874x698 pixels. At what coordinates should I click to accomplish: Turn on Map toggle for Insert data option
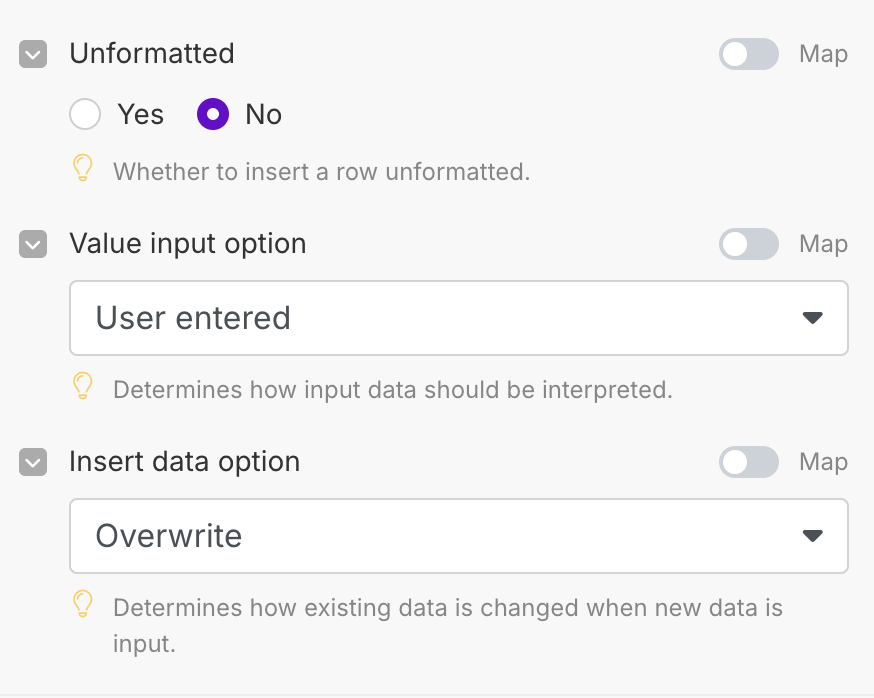tap(748, 462)
